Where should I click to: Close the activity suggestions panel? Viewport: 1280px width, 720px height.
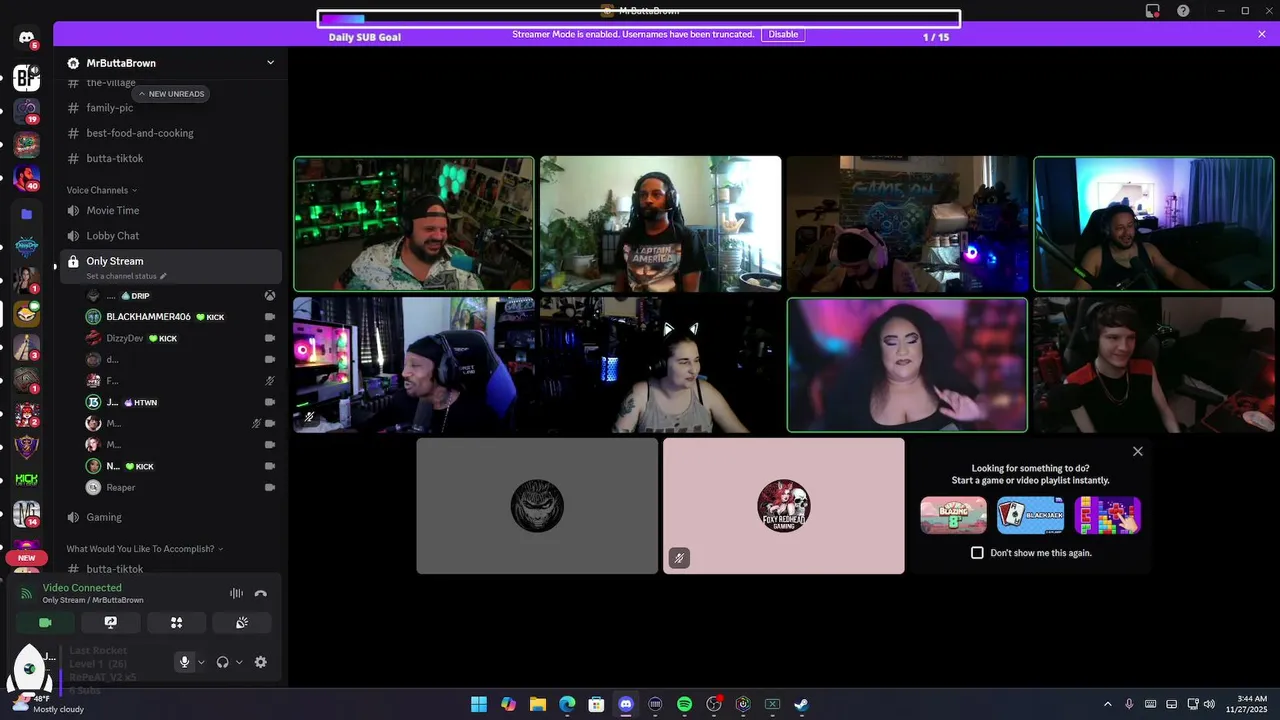[x=1138, y=452]
